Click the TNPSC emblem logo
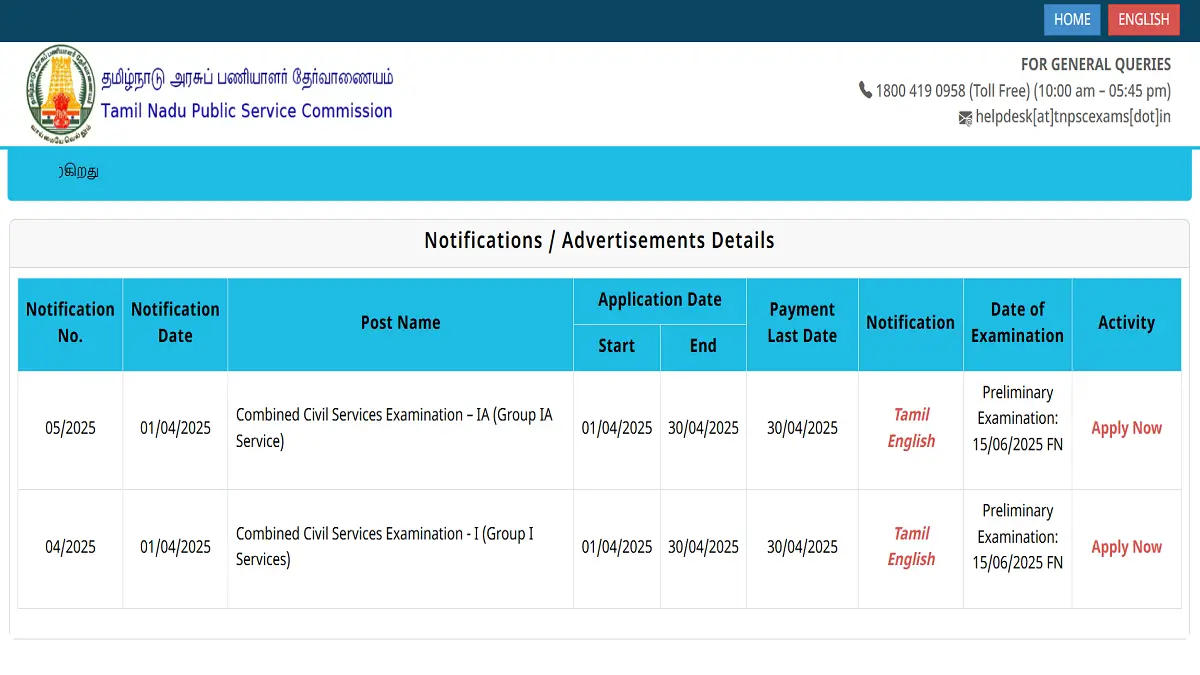This screenshot has width=1200, height=675. point(60,92)
